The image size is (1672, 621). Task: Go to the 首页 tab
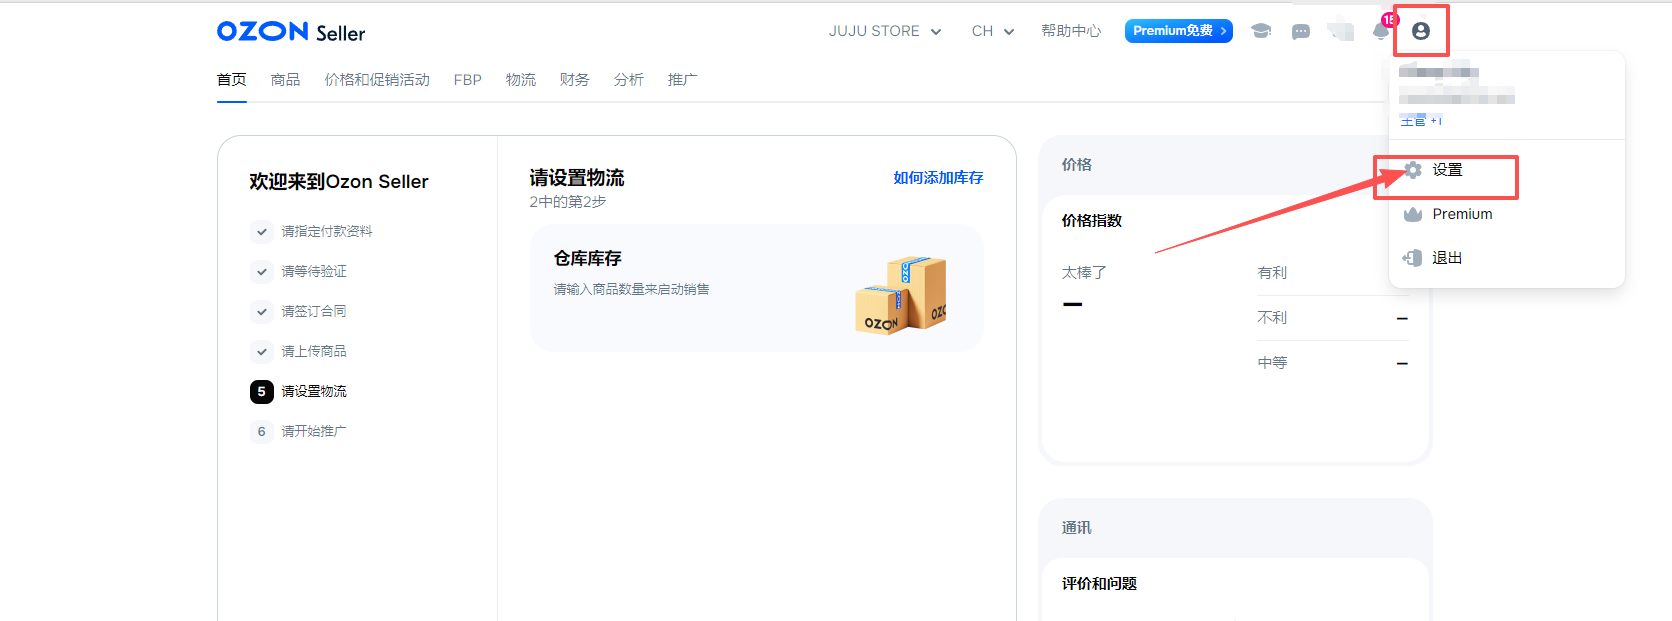click(x=232, y=80)
